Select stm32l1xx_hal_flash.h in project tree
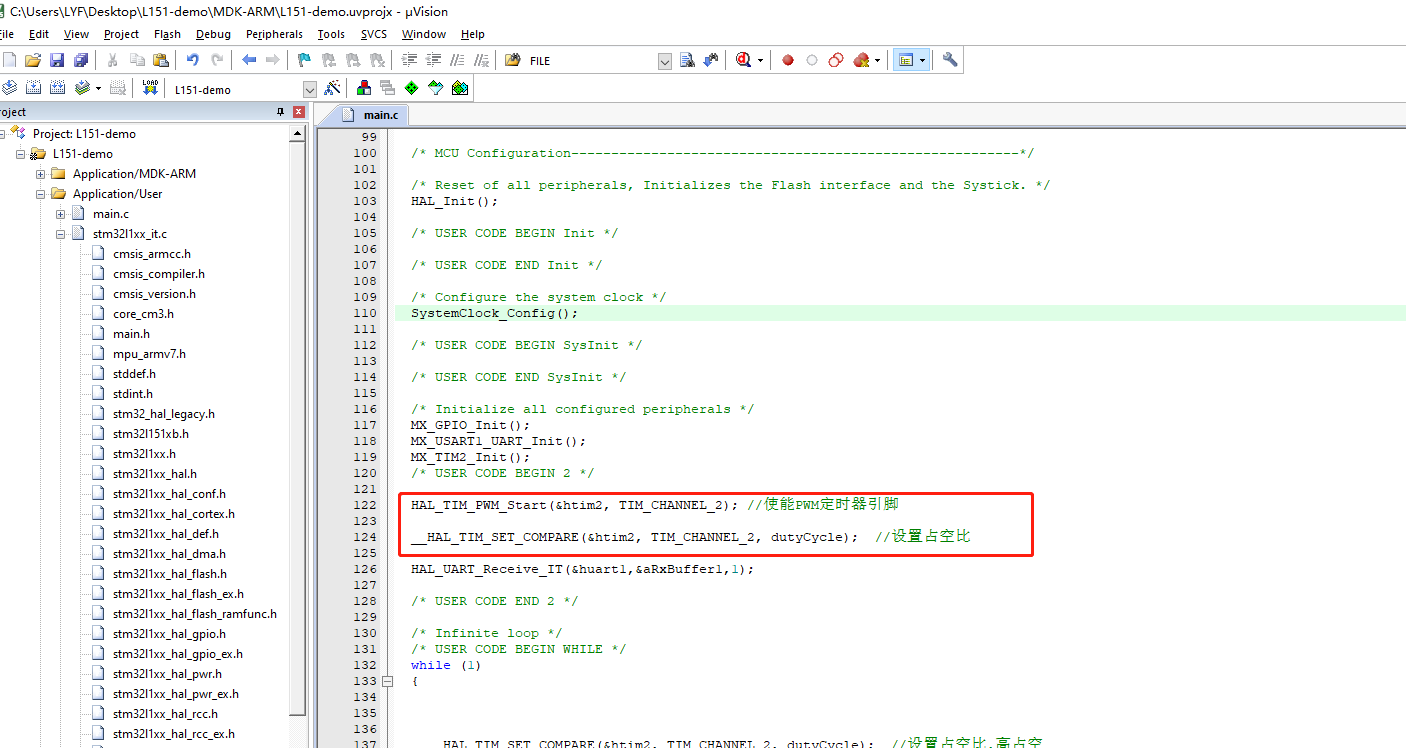1406x748 pixels. click(x=170, y=573)
